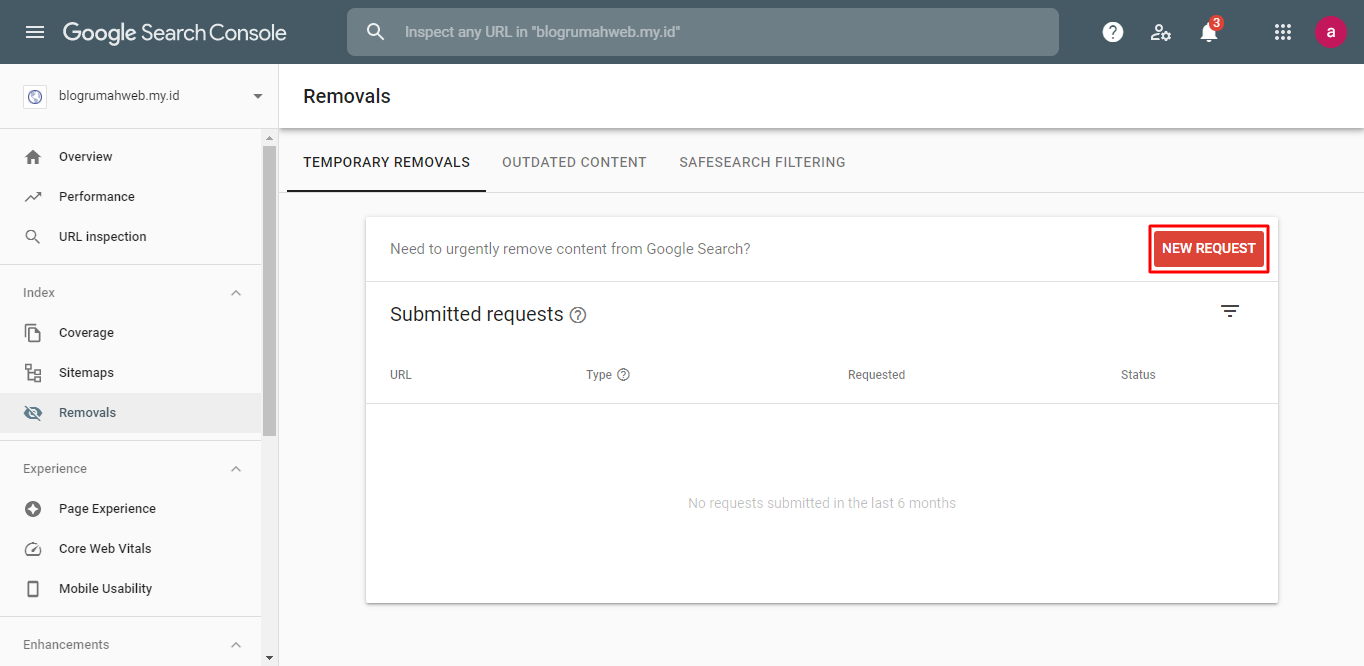Click the Removals page heading
This screenshot has height=666, width=1364.
347,96
